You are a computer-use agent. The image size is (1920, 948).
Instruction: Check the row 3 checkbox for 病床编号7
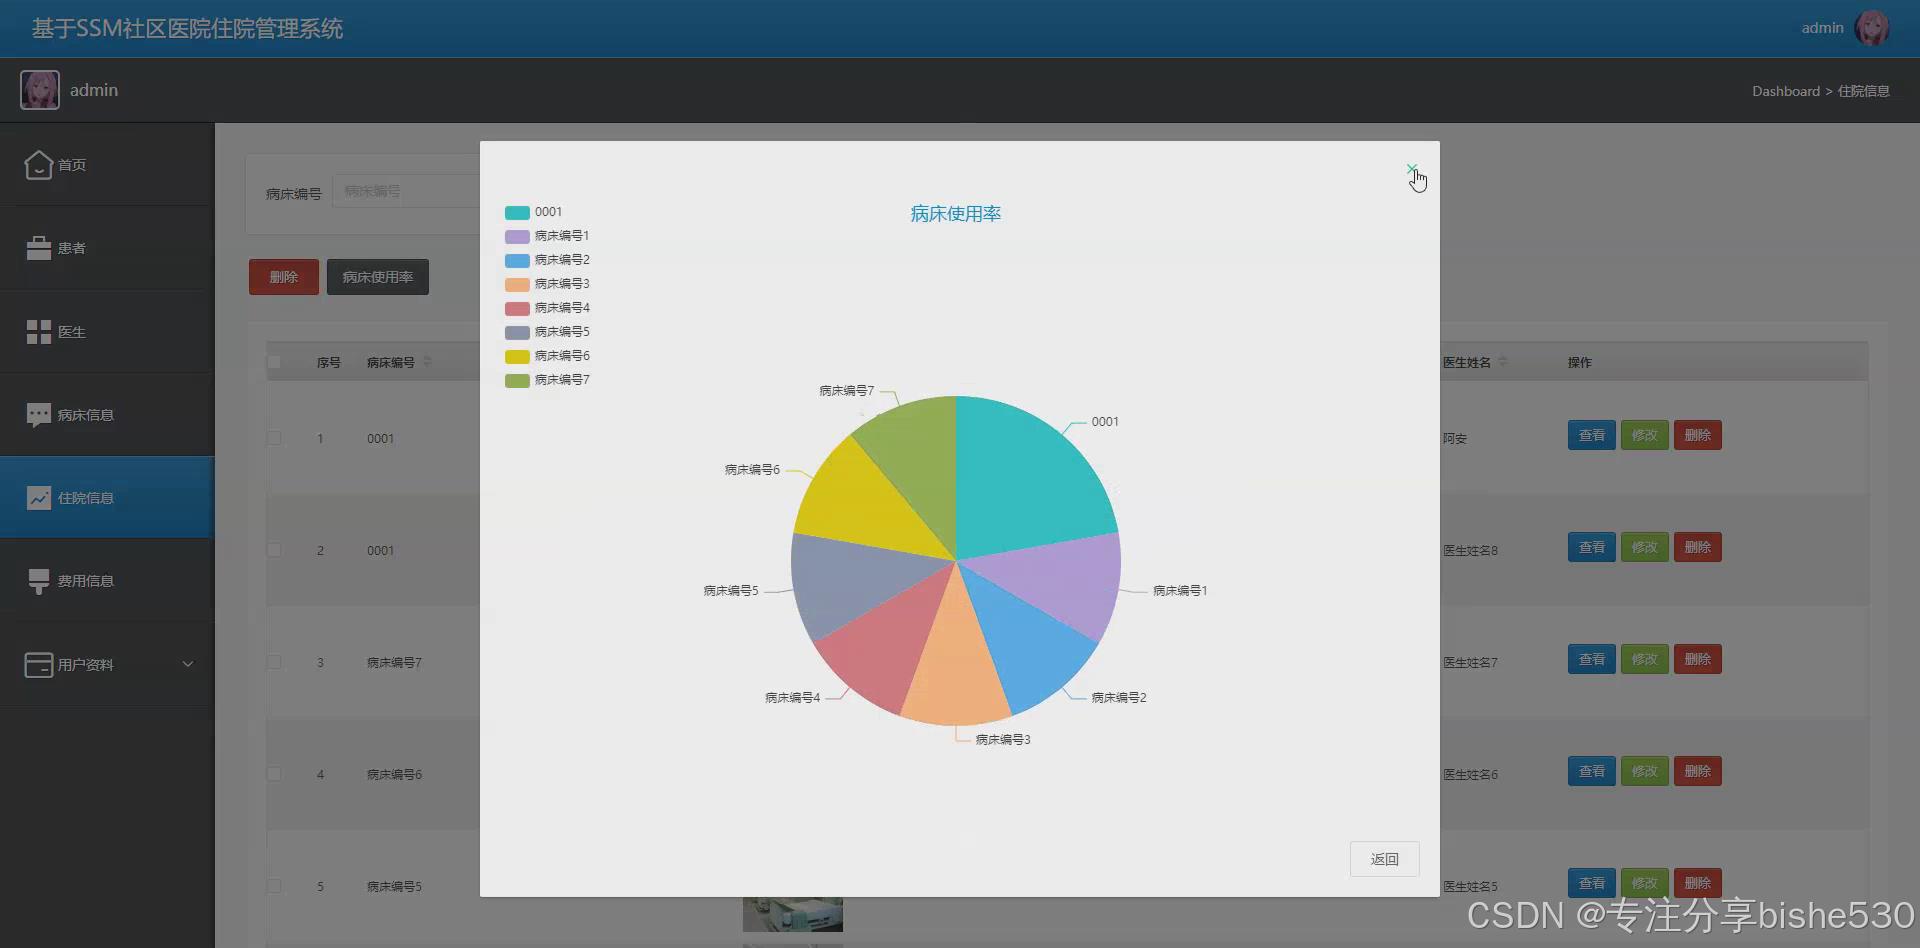click(274, 662)
